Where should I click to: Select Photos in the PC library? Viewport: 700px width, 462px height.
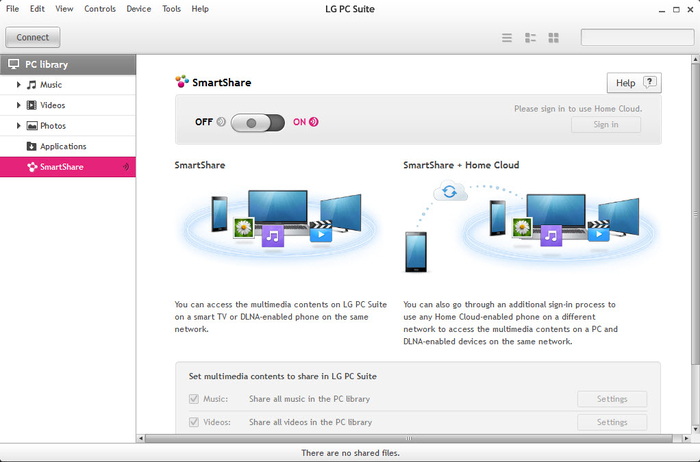(x=68, y=126)
